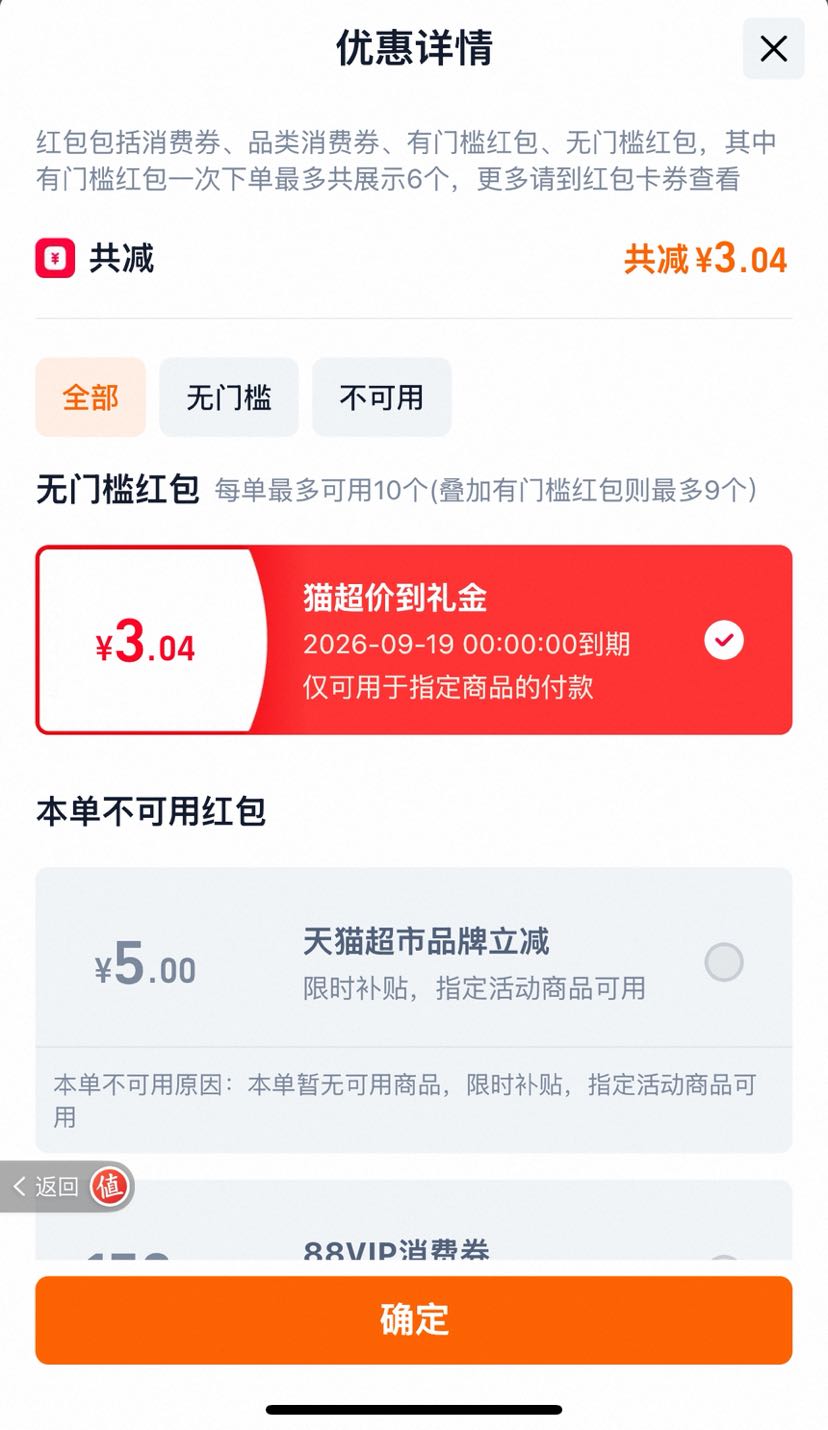
Task: Switch to the 无门槛 tab
Action: [x=229, y=397]
